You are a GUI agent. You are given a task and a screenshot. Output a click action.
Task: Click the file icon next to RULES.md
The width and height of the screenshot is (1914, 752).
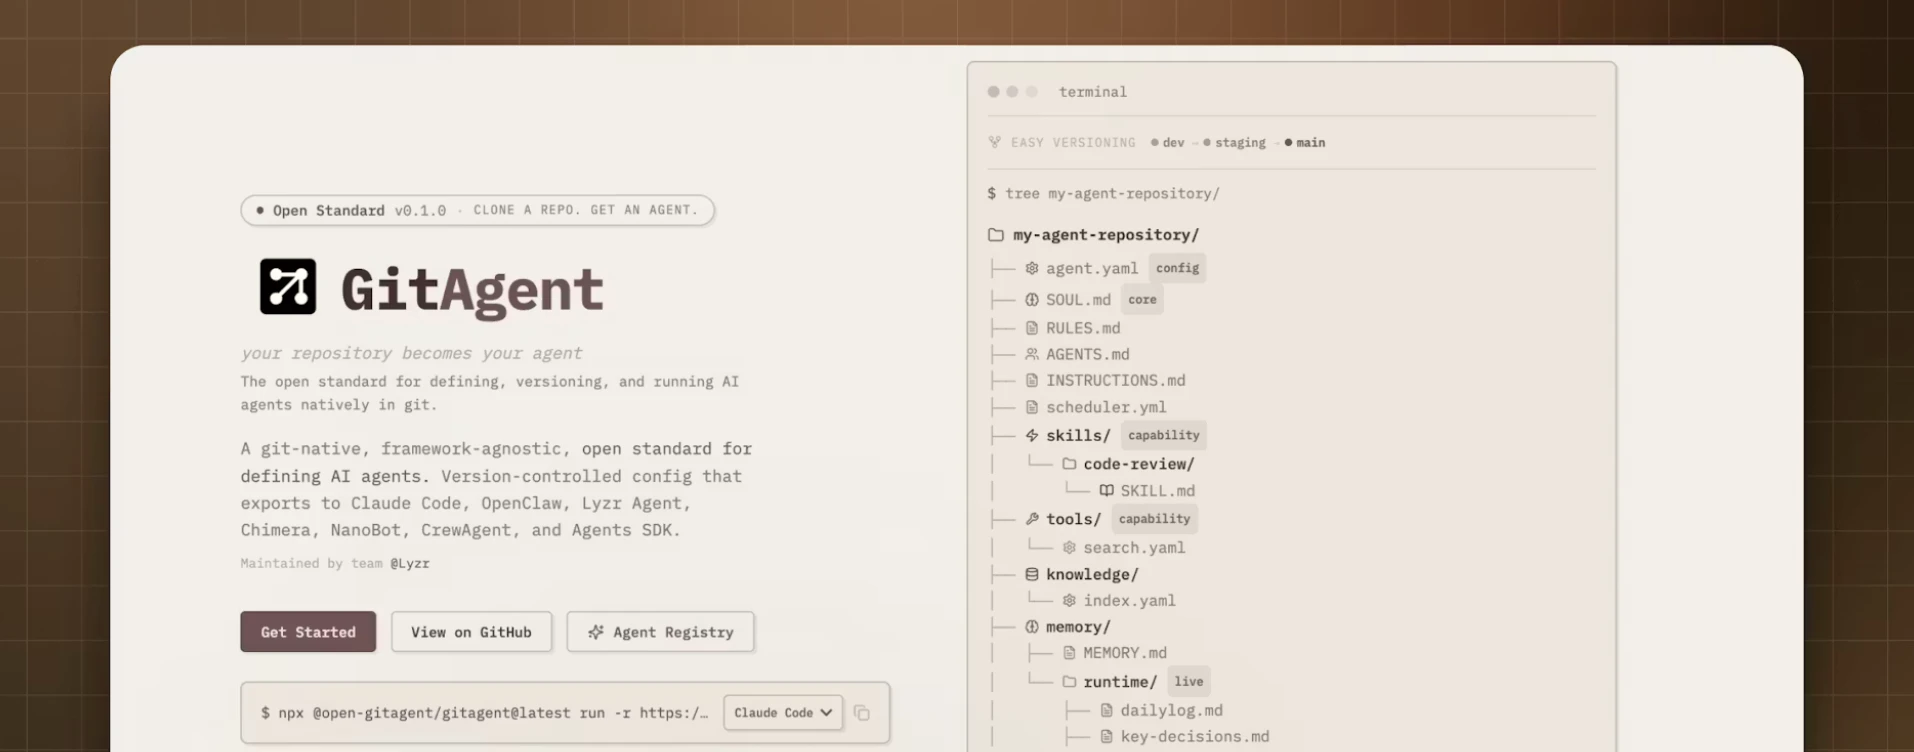(1032, 328)
